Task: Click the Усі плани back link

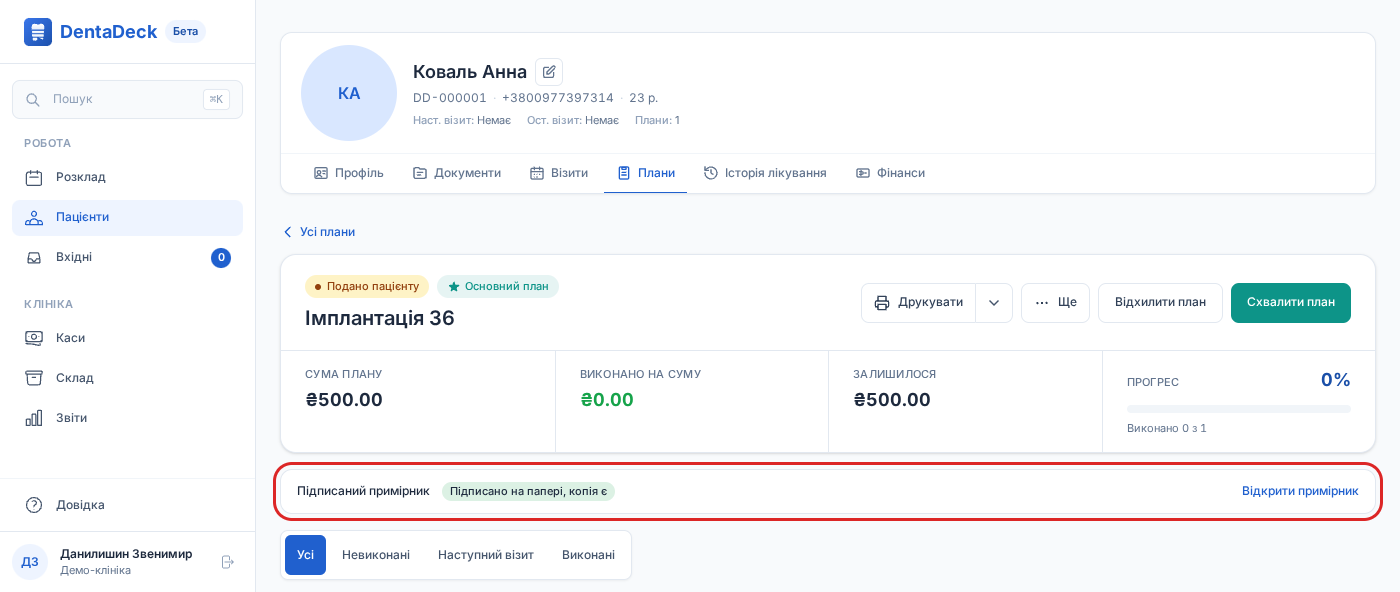Action: pyautogui.click(x=319, y=232)
